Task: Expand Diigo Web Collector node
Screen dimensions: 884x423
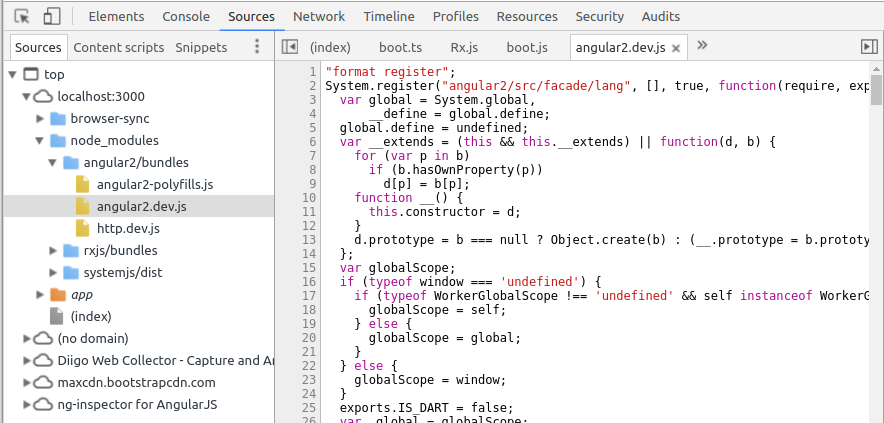Action: tap(26, 360)
